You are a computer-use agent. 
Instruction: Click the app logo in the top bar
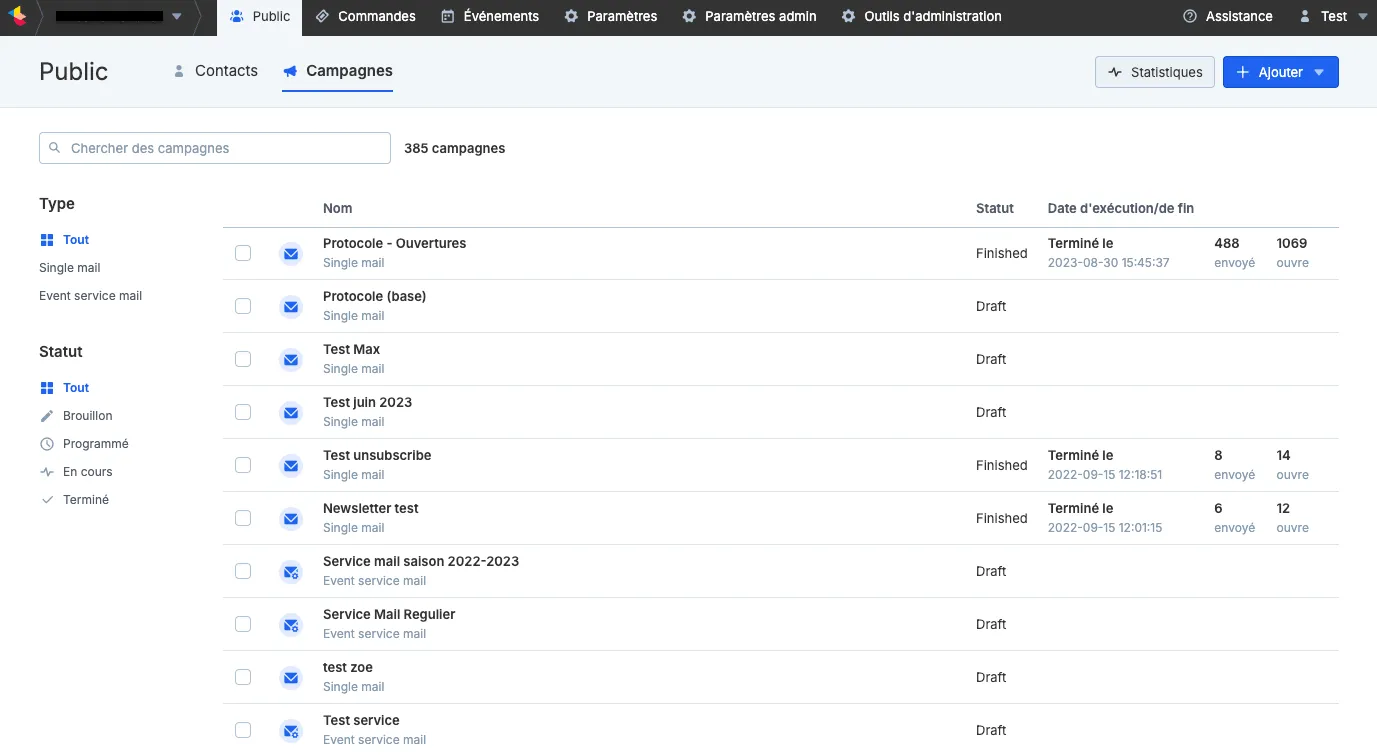pos(17,16)
